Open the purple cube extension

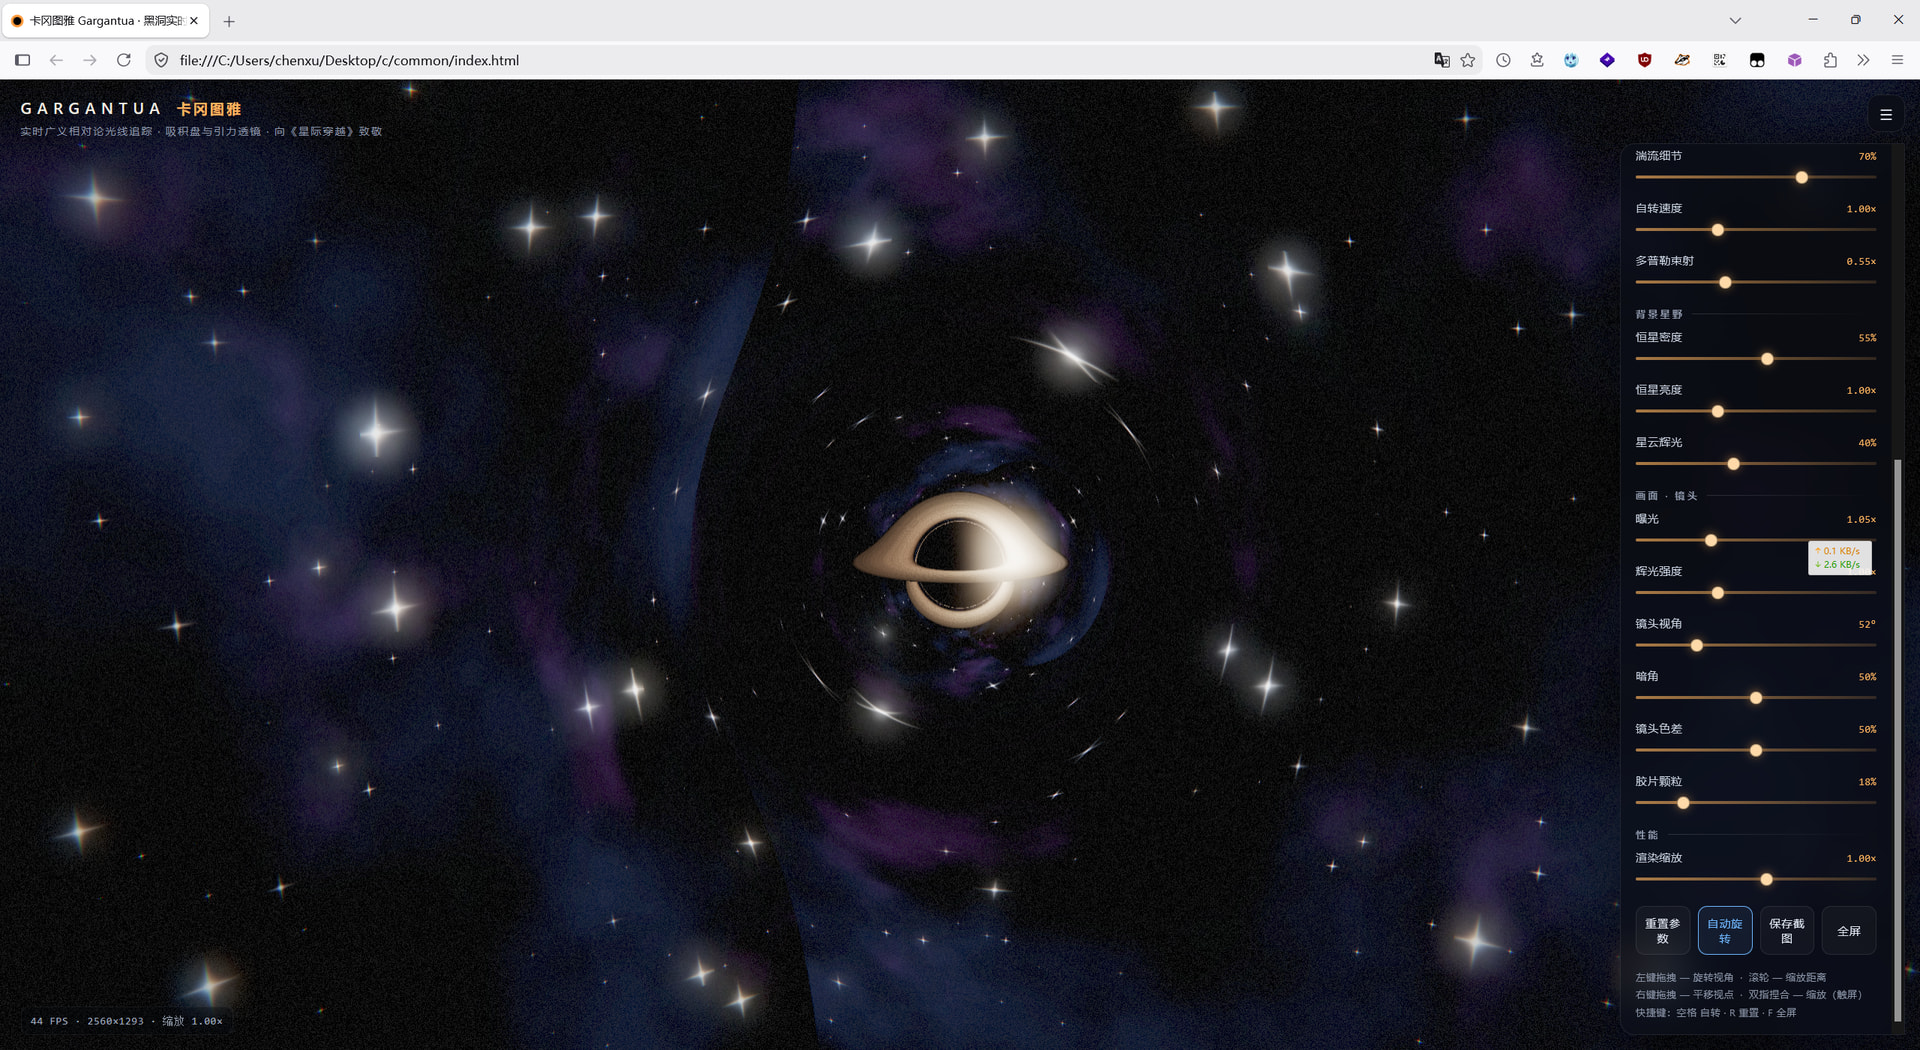[x=1795, y=60]
